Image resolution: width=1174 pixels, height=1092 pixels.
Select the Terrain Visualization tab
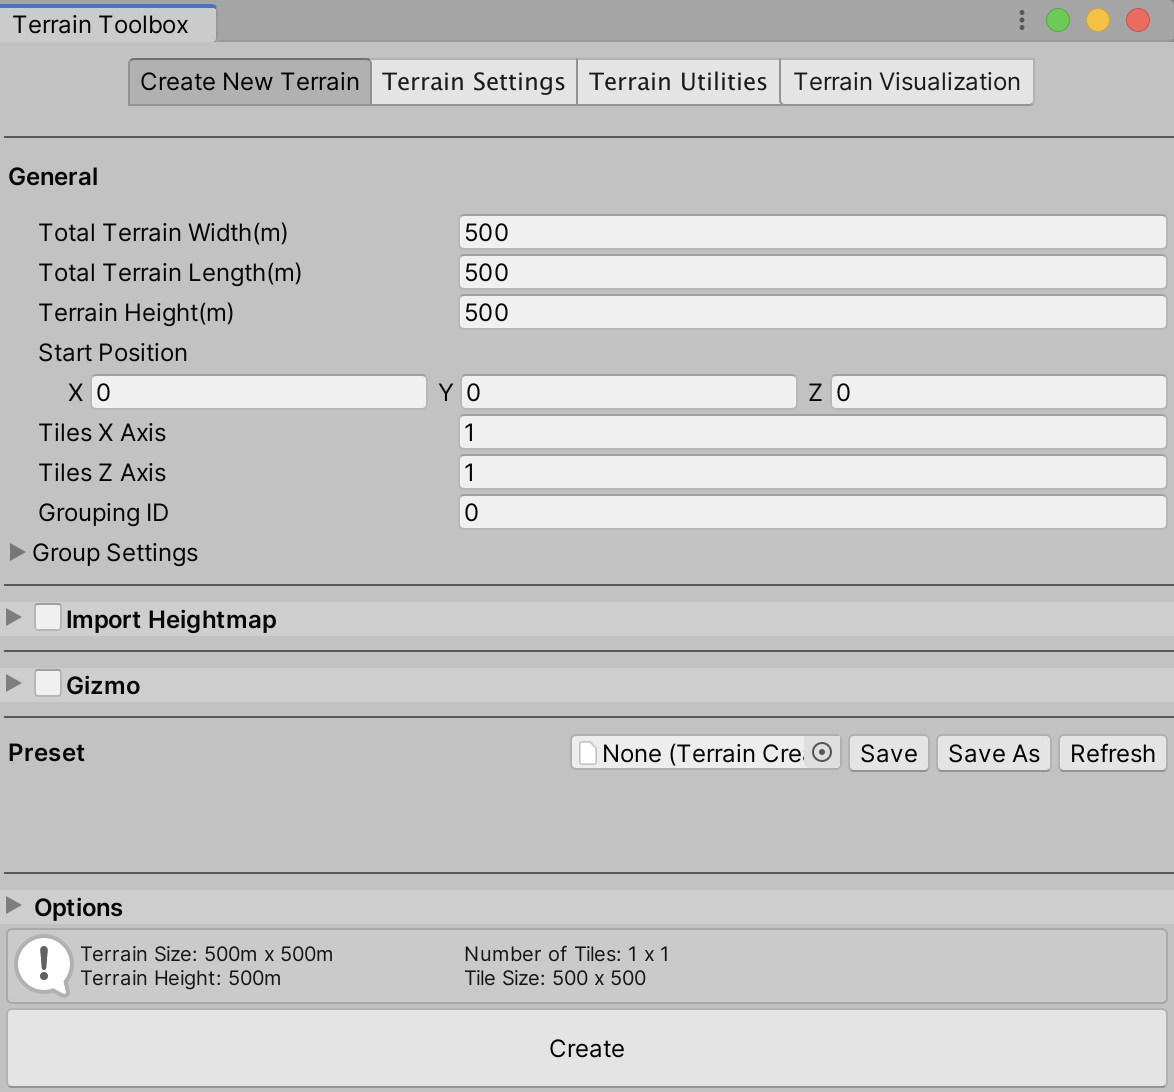[x=906, y=82]
